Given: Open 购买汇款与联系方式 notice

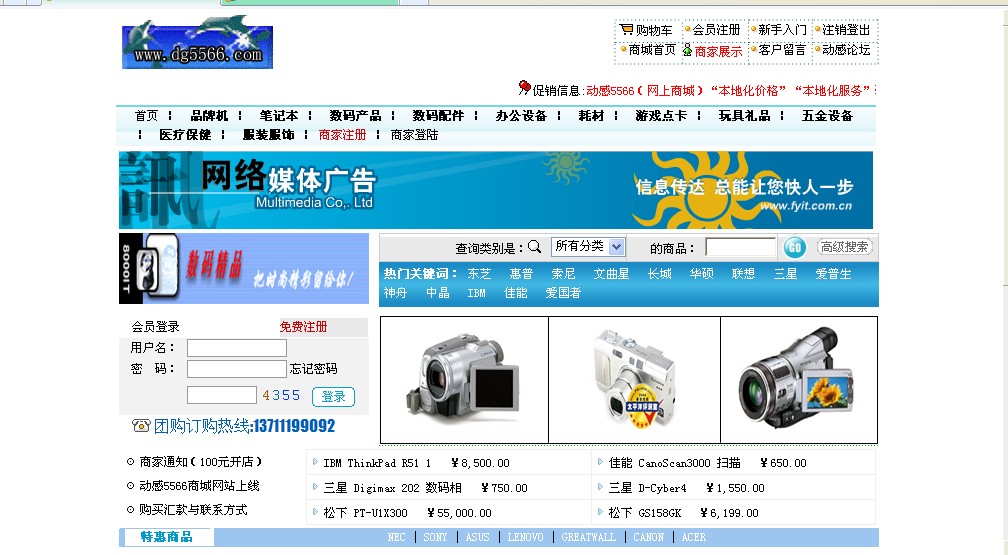Looking at the screenshot, I should click(194, 509).
